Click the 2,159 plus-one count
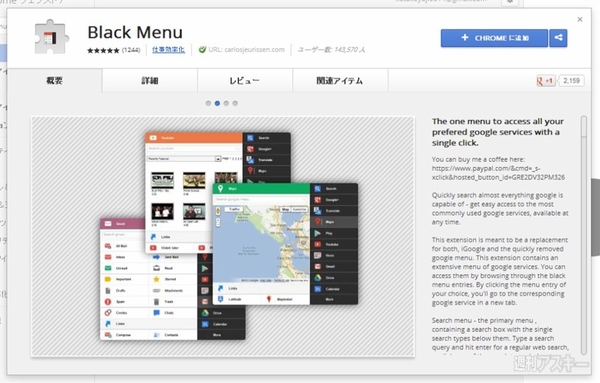The height and width of the screenshot is (383, 600). pos(571,81)
